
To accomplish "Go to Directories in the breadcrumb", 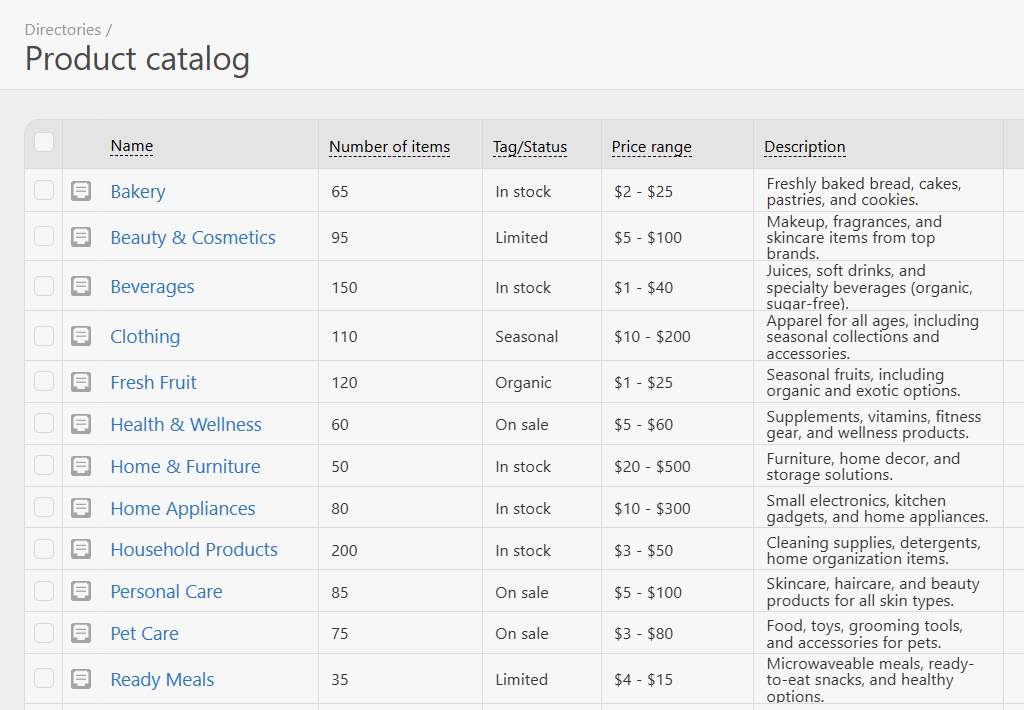I will (x=63, y=30).
